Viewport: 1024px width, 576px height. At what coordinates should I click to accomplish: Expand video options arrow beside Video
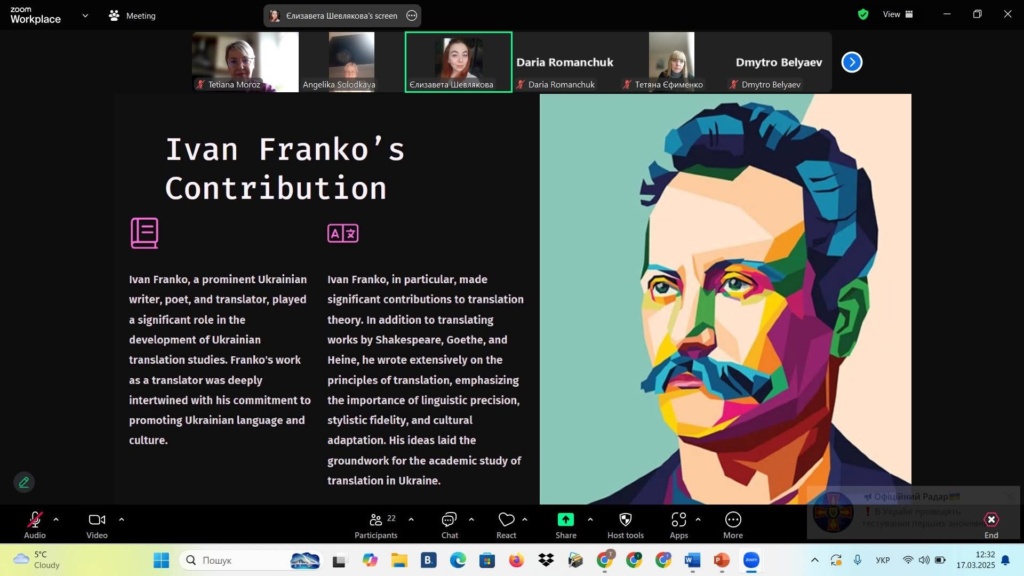(121, 520)
